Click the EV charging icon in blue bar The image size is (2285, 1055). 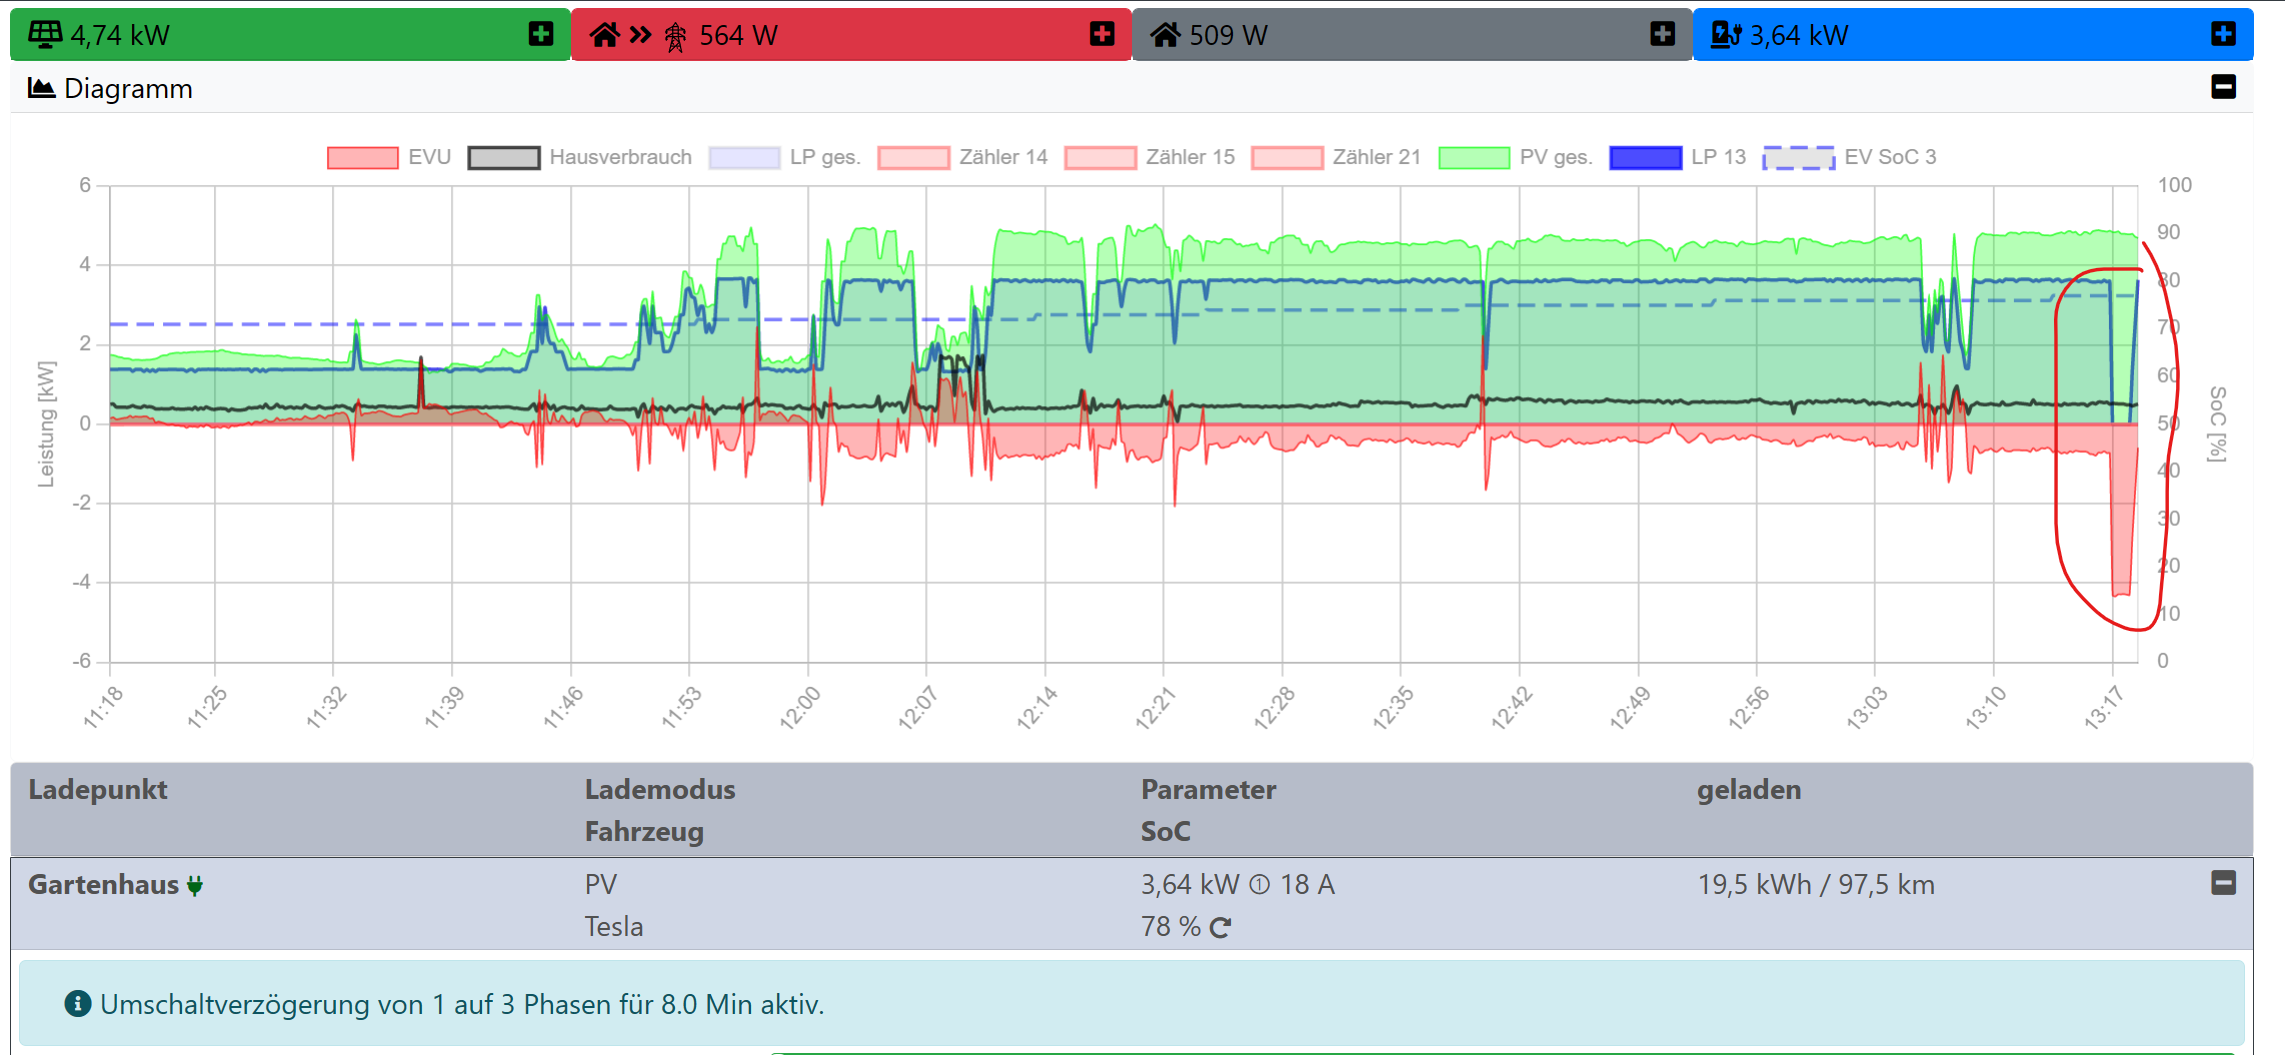[1726, 35]
